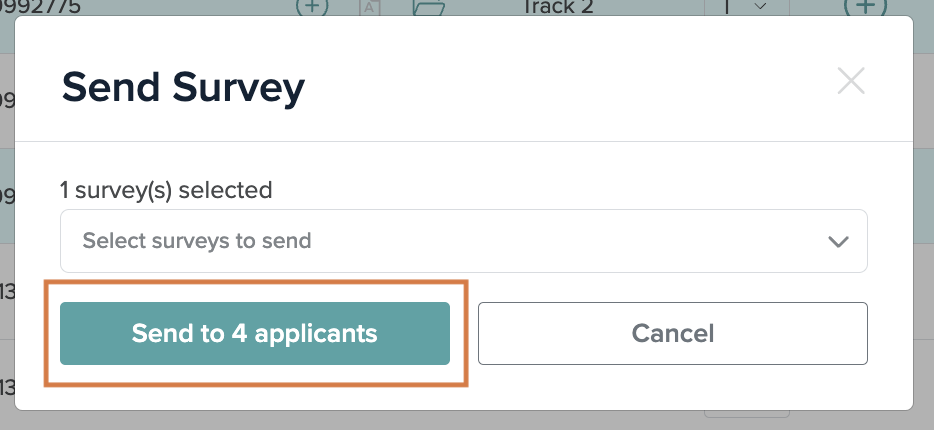
Task: Close the Send Survey modal with X
Action: (851, 81)
